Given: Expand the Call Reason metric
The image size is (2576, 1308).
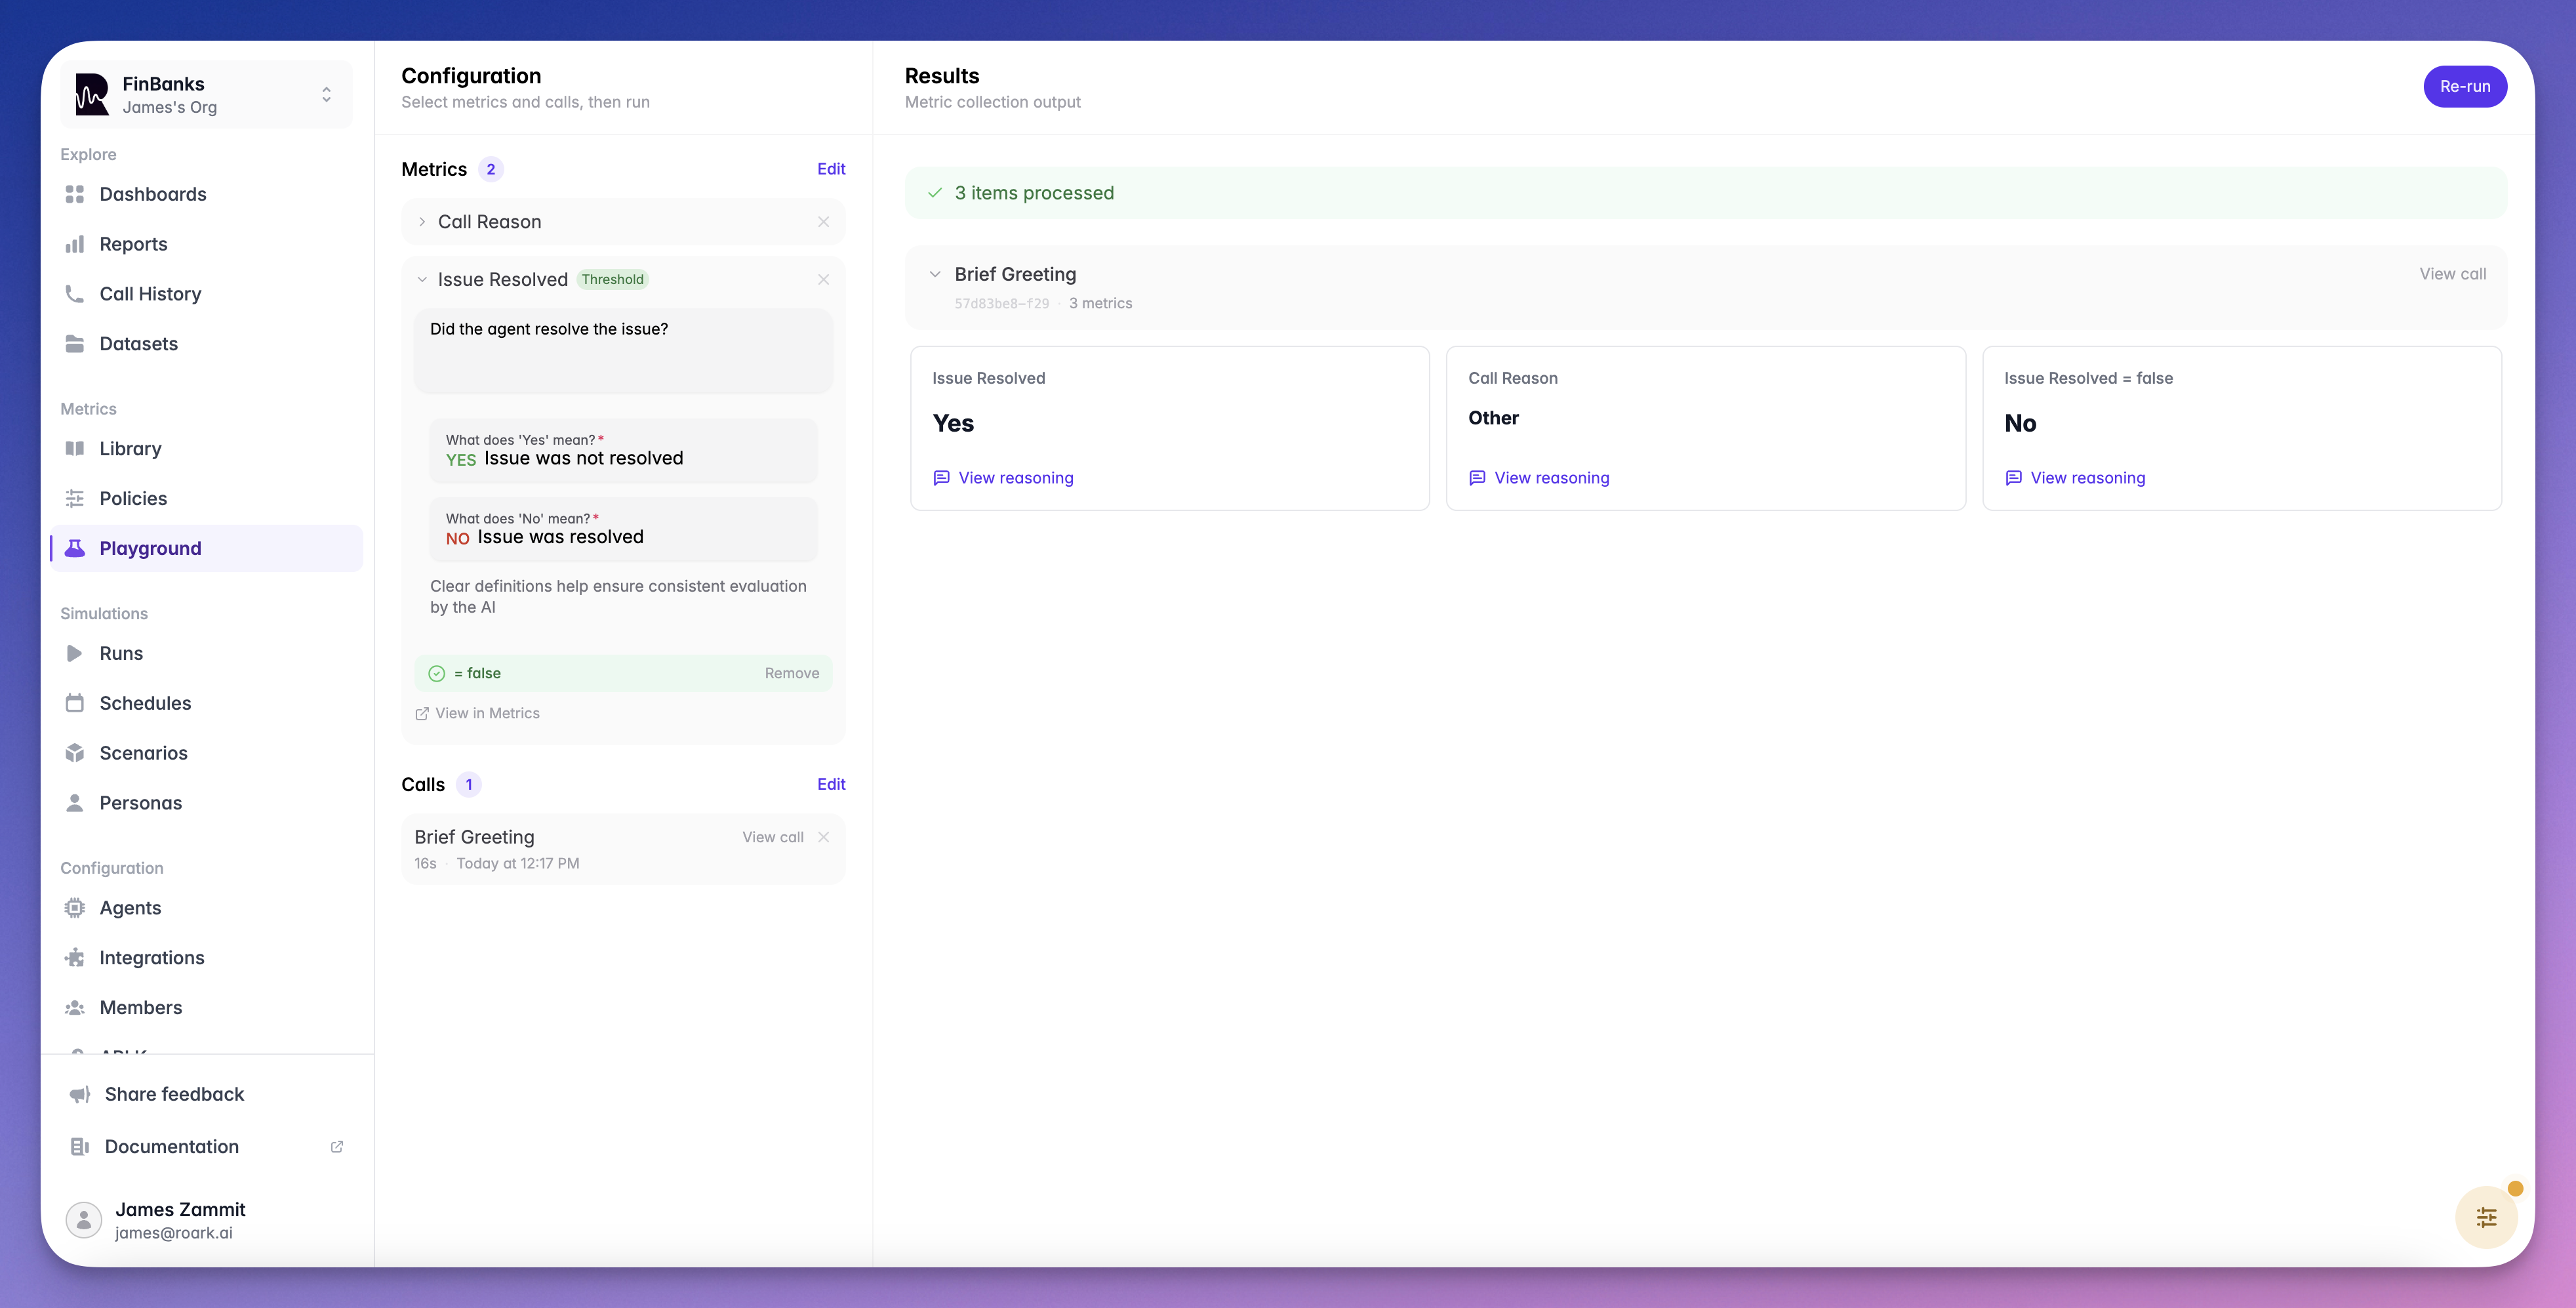Looking at the screenshot, I should pos(422,222).
